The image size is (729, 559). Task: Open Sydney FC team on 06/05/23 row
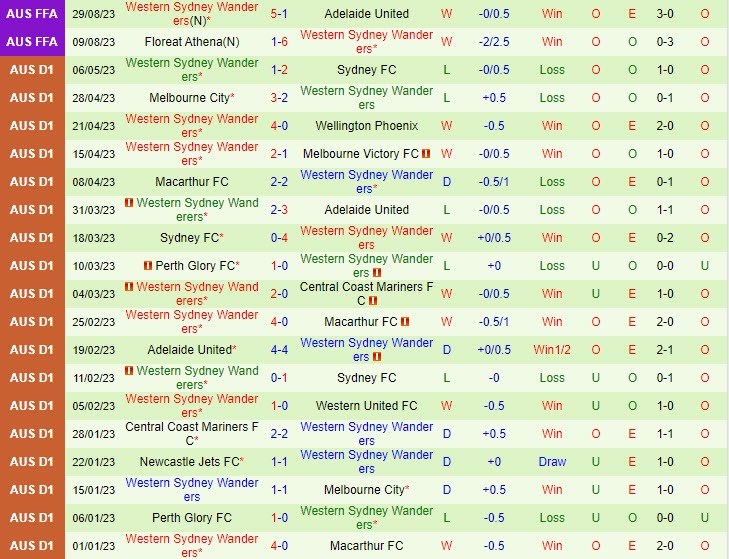pyautogui.click(x=366, y=70)
